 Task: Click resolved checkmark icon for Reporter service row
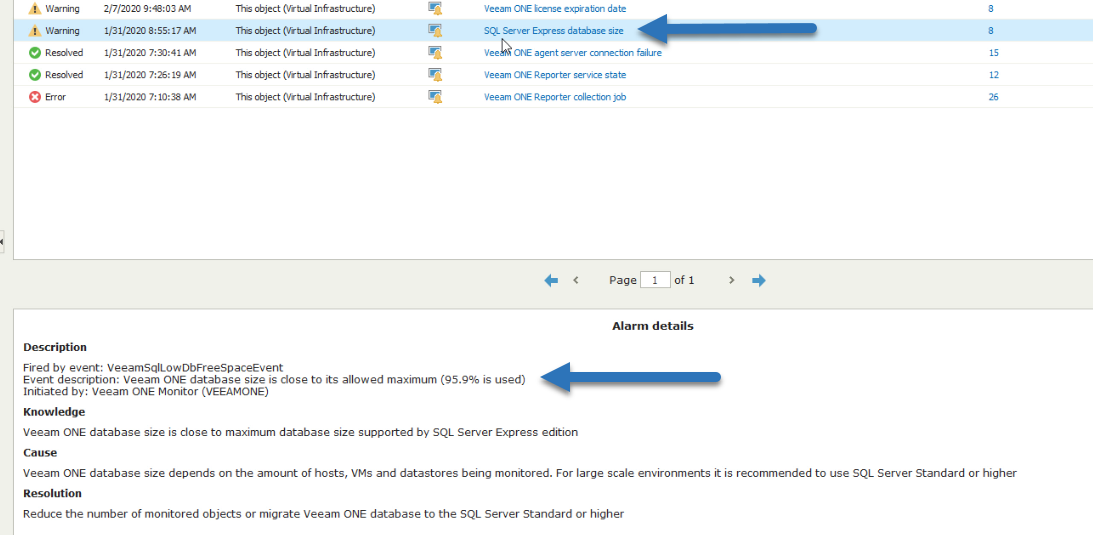point(35,75)
